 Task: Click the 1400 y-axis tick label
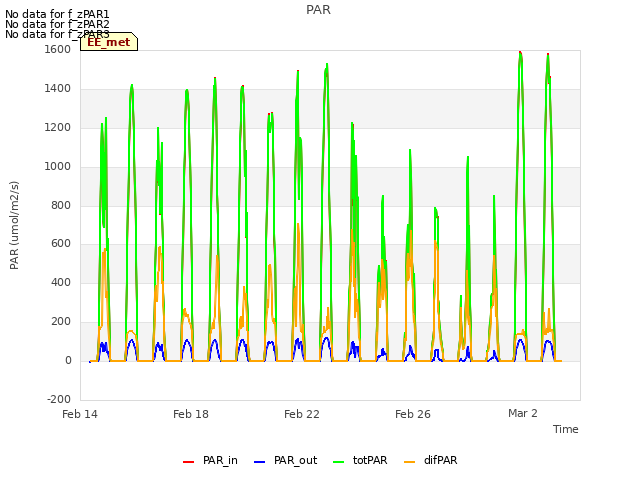[58, 89]
